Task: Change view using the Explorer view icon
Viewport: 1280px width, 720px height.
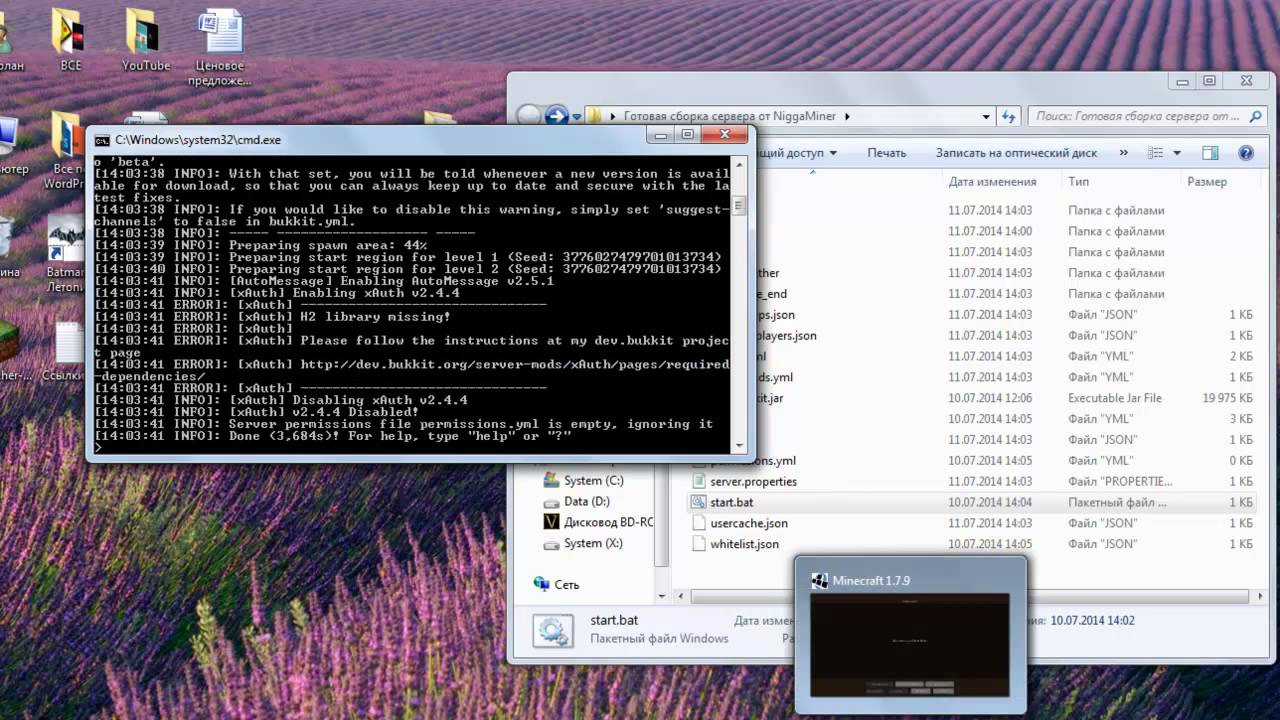Action: tap(1156, 153)
